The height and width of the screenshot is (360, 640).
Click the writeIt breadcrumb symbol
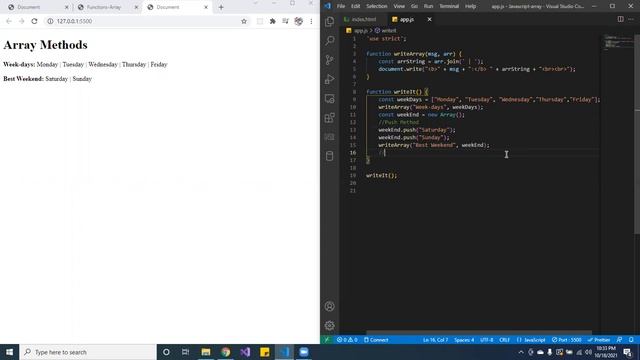click(386, 30)
